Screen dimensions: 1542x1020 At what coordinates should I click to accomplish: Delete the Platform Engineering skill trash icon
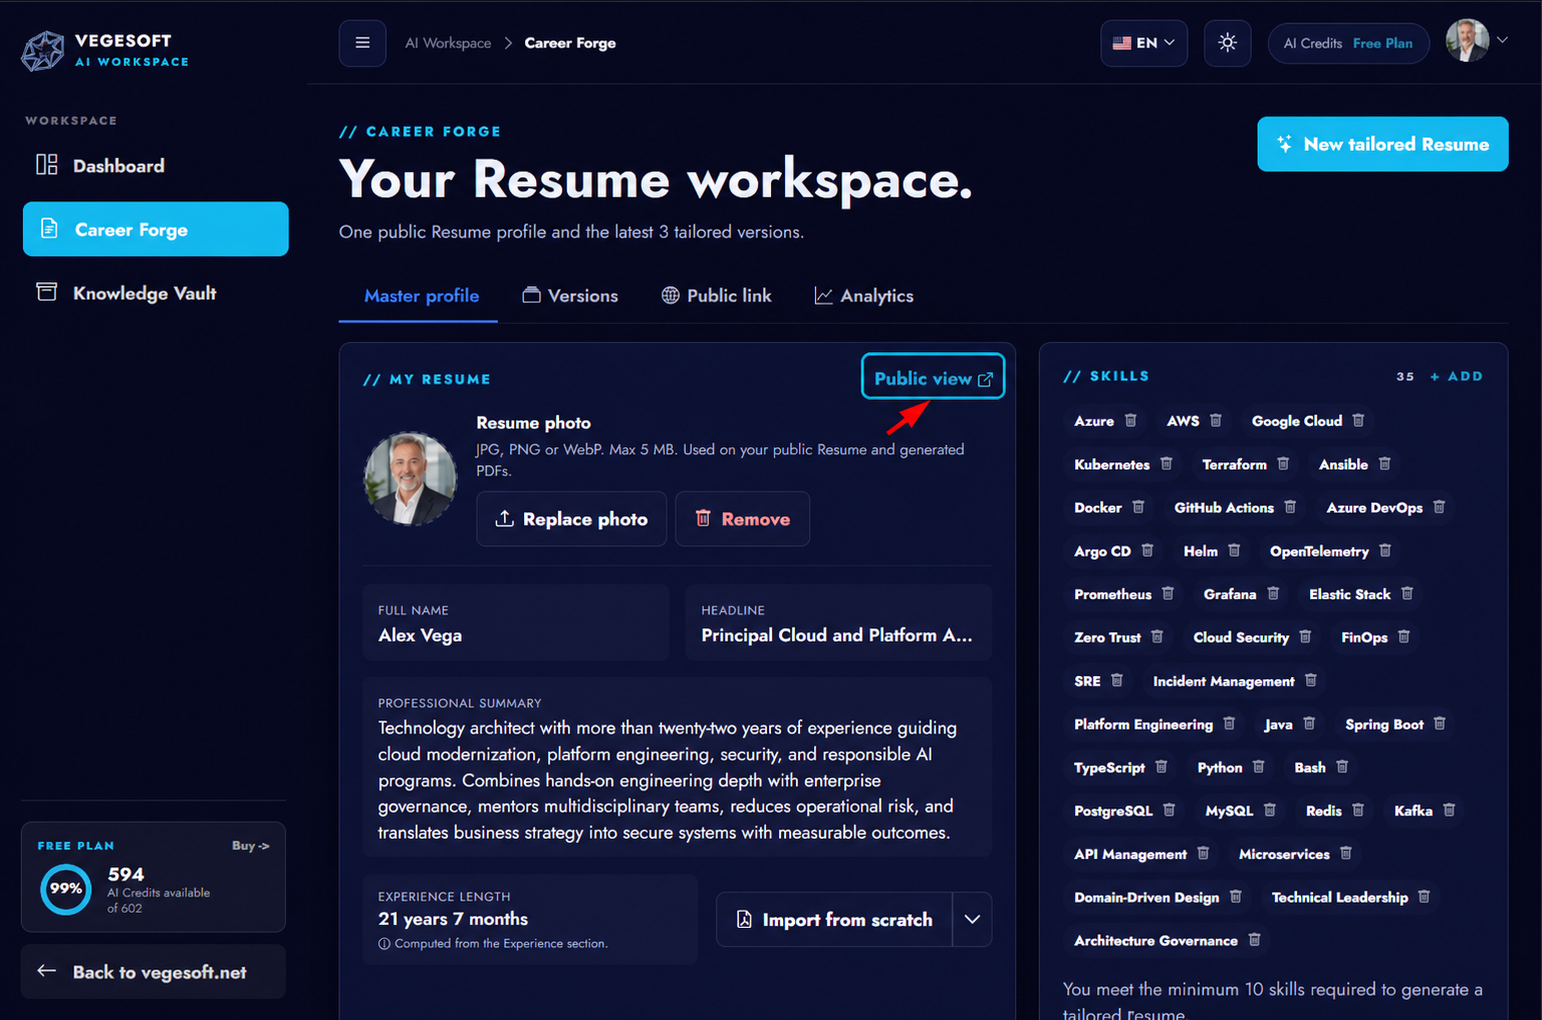[1229, 724]
